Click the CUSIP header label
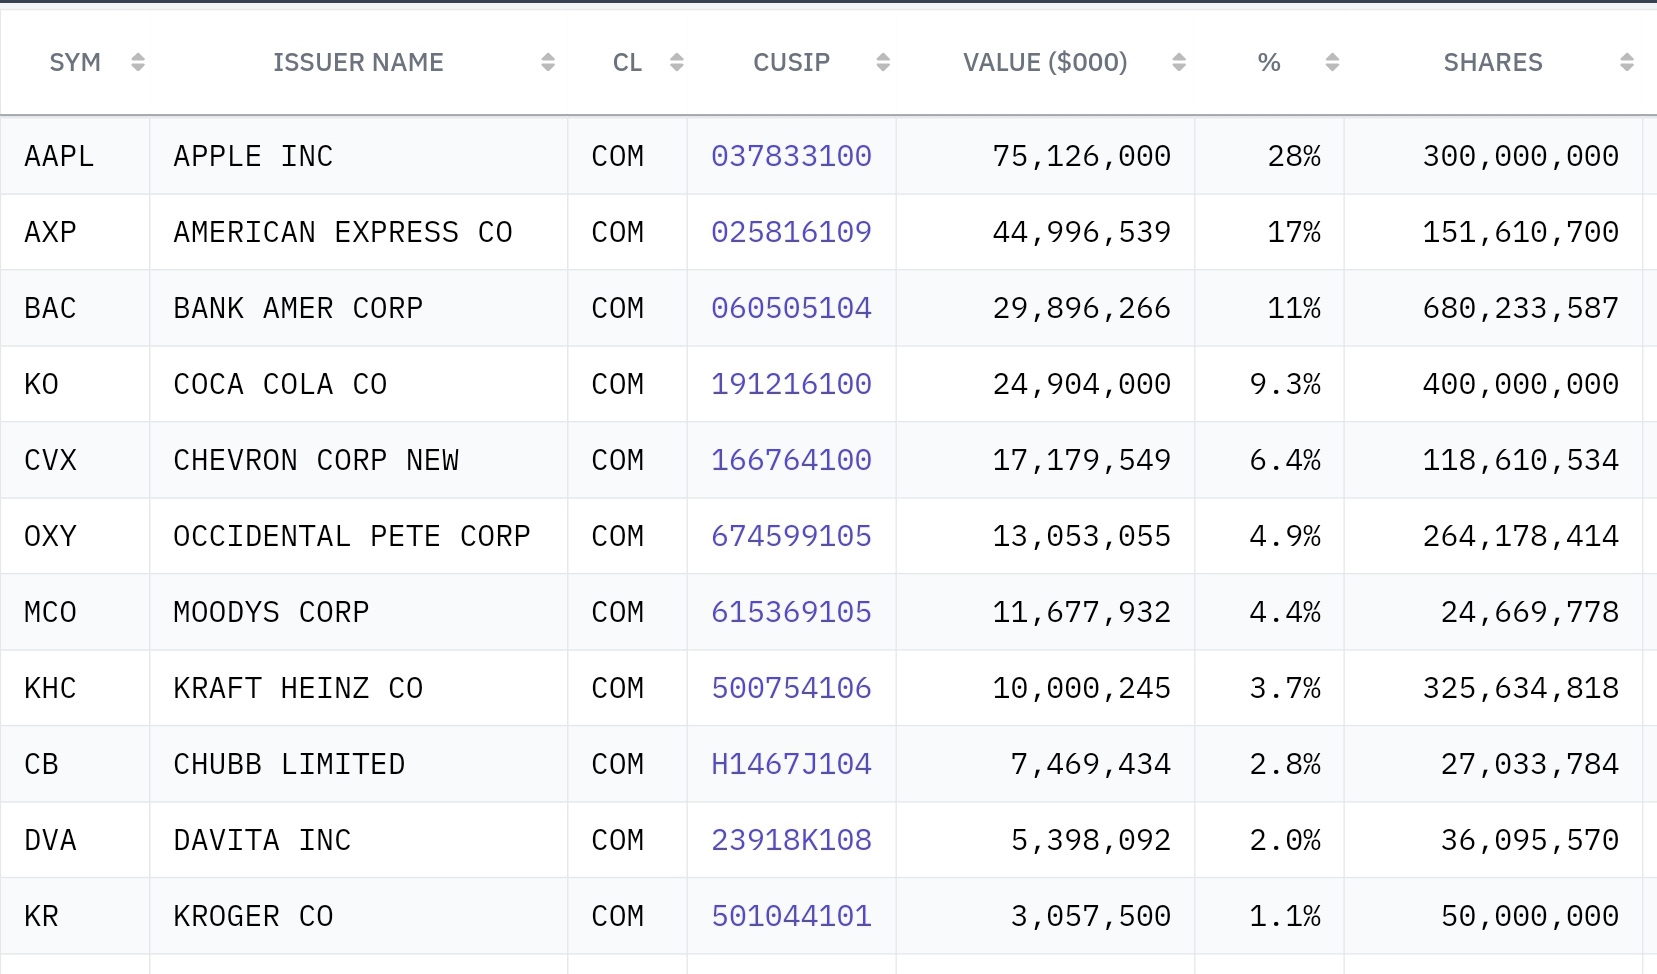The image size is (1657, 974). click(x=791, y=62)
